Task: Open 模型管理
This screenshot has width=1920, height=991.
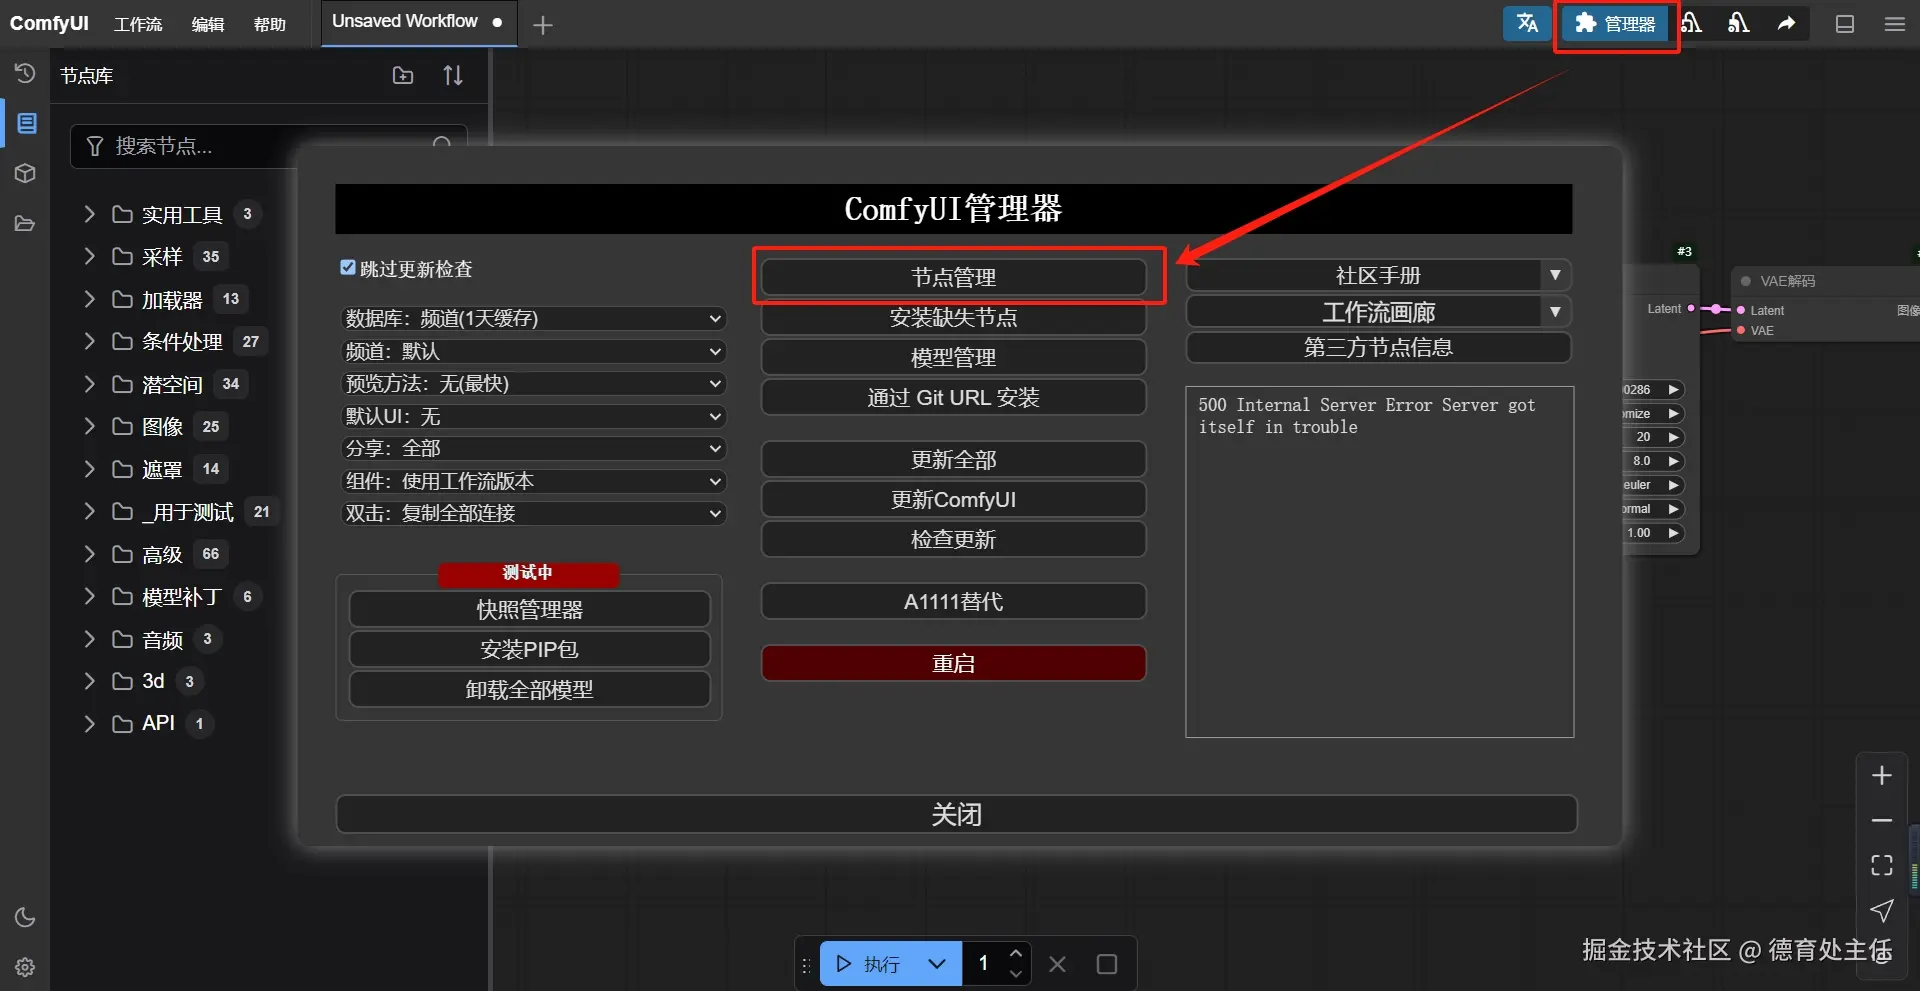Action: pos(953,357)
